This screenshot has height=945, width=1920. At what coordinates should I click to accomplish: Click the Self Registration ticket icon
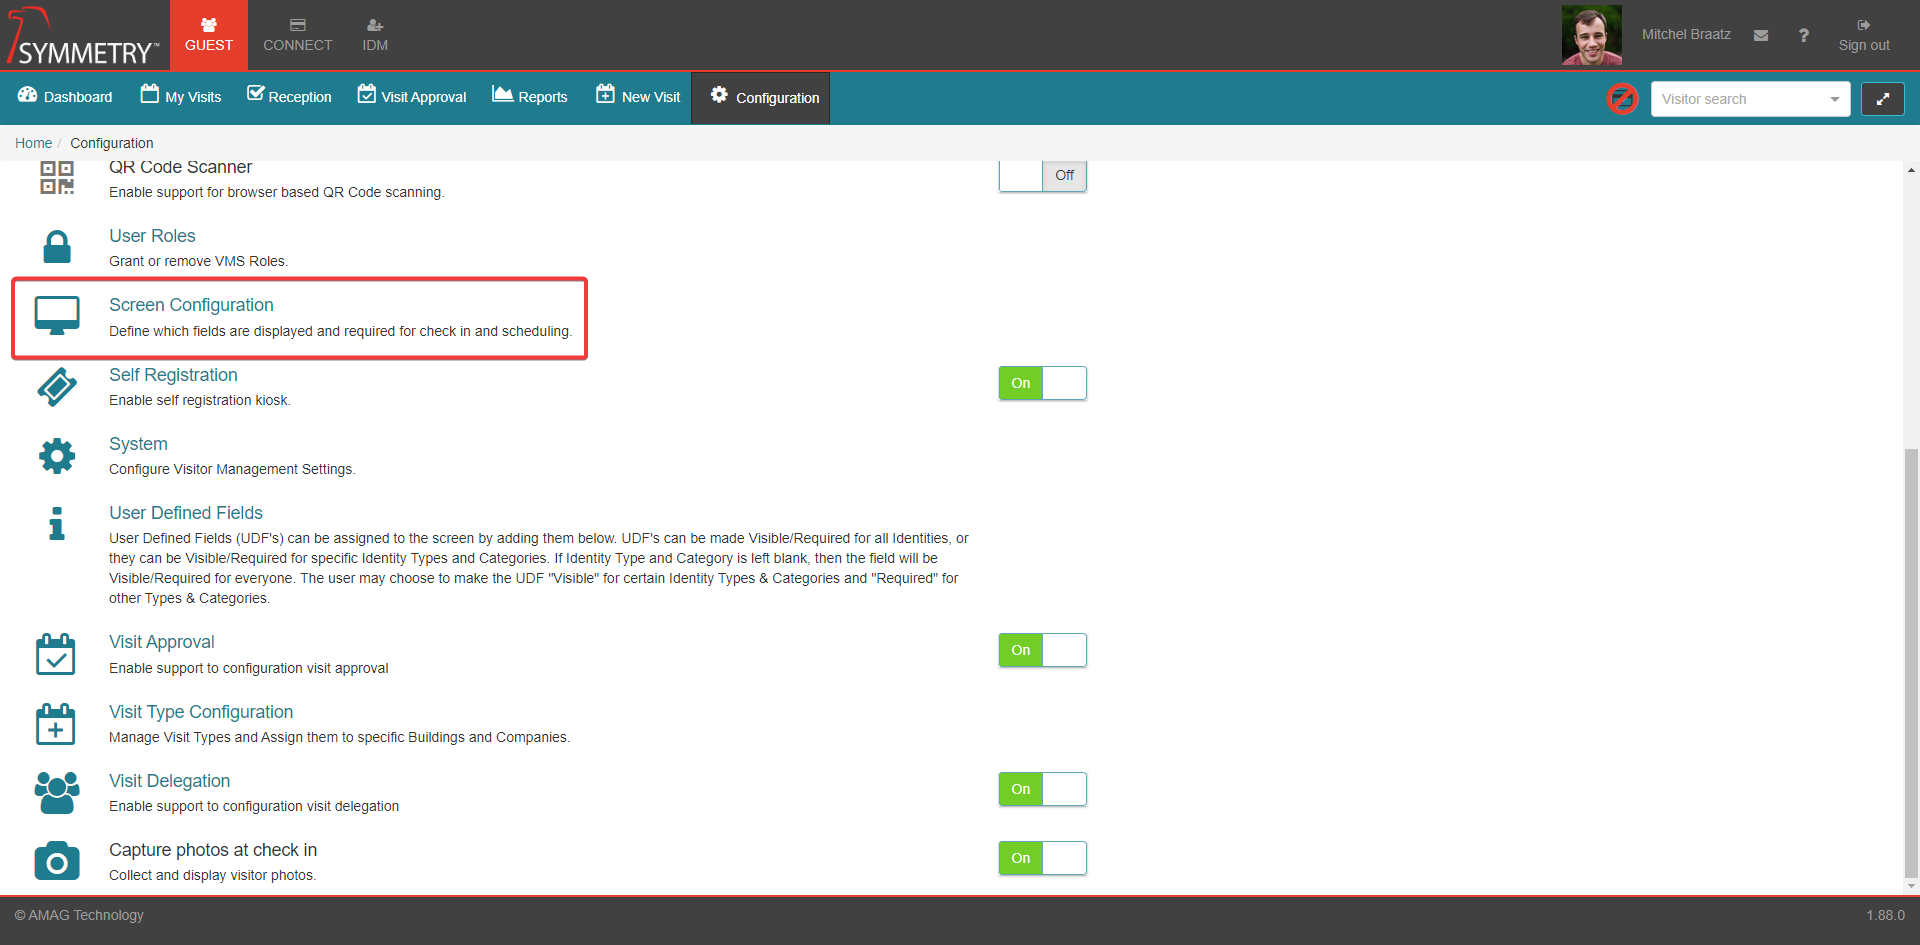click(x=57, y=386)
